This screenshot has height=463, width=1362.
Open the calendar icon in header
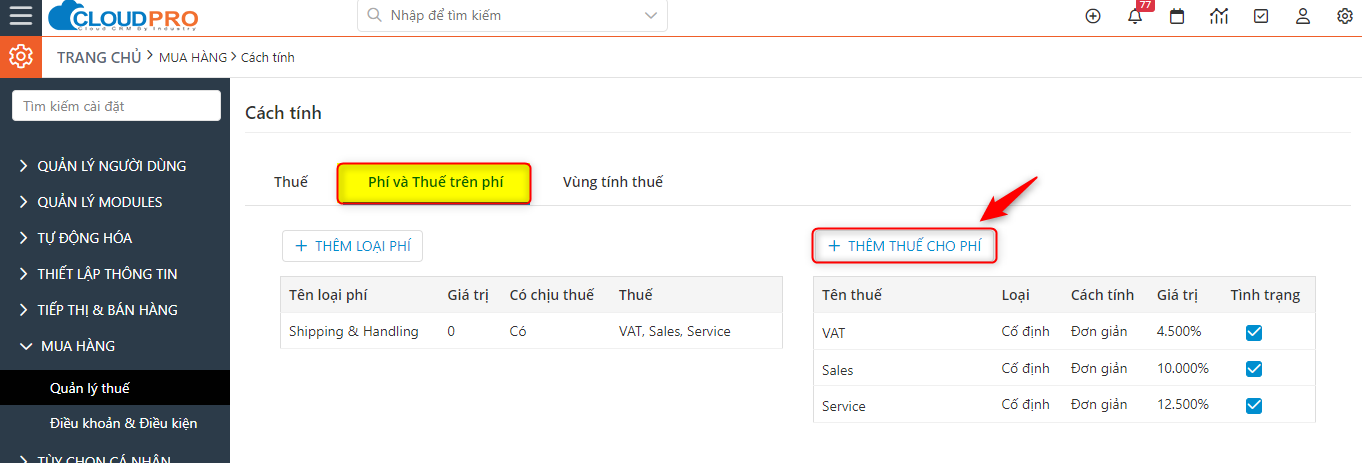coord(1177,16)
